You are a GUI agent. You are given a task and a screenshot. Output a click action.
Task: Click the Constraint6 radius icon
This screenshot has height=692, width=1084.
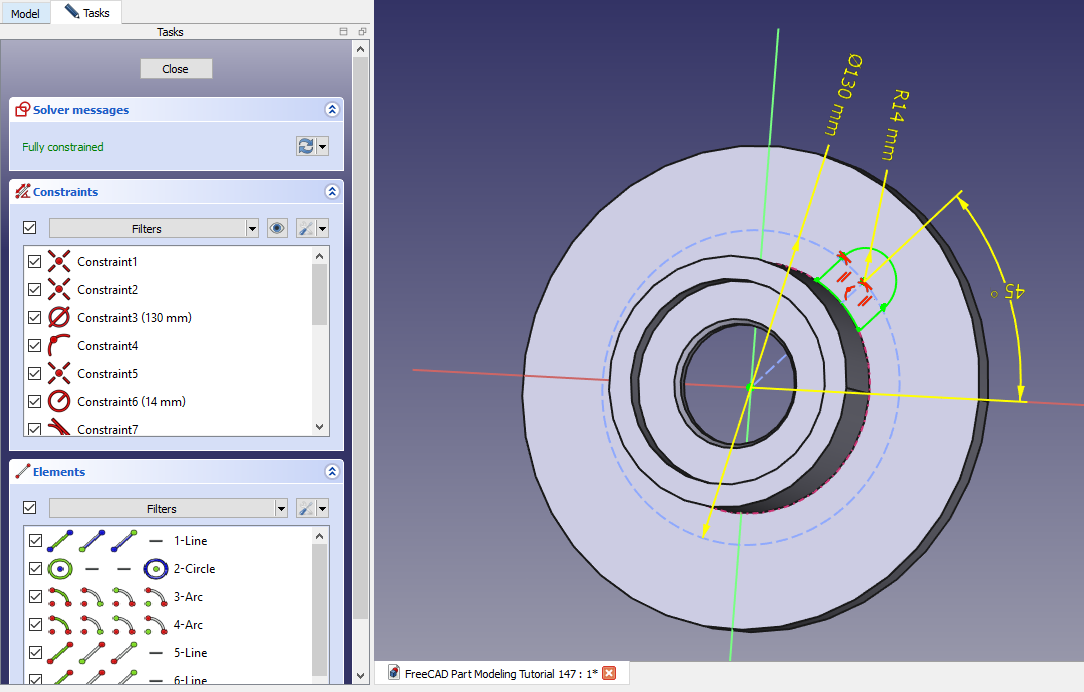(x=60, y=402)
